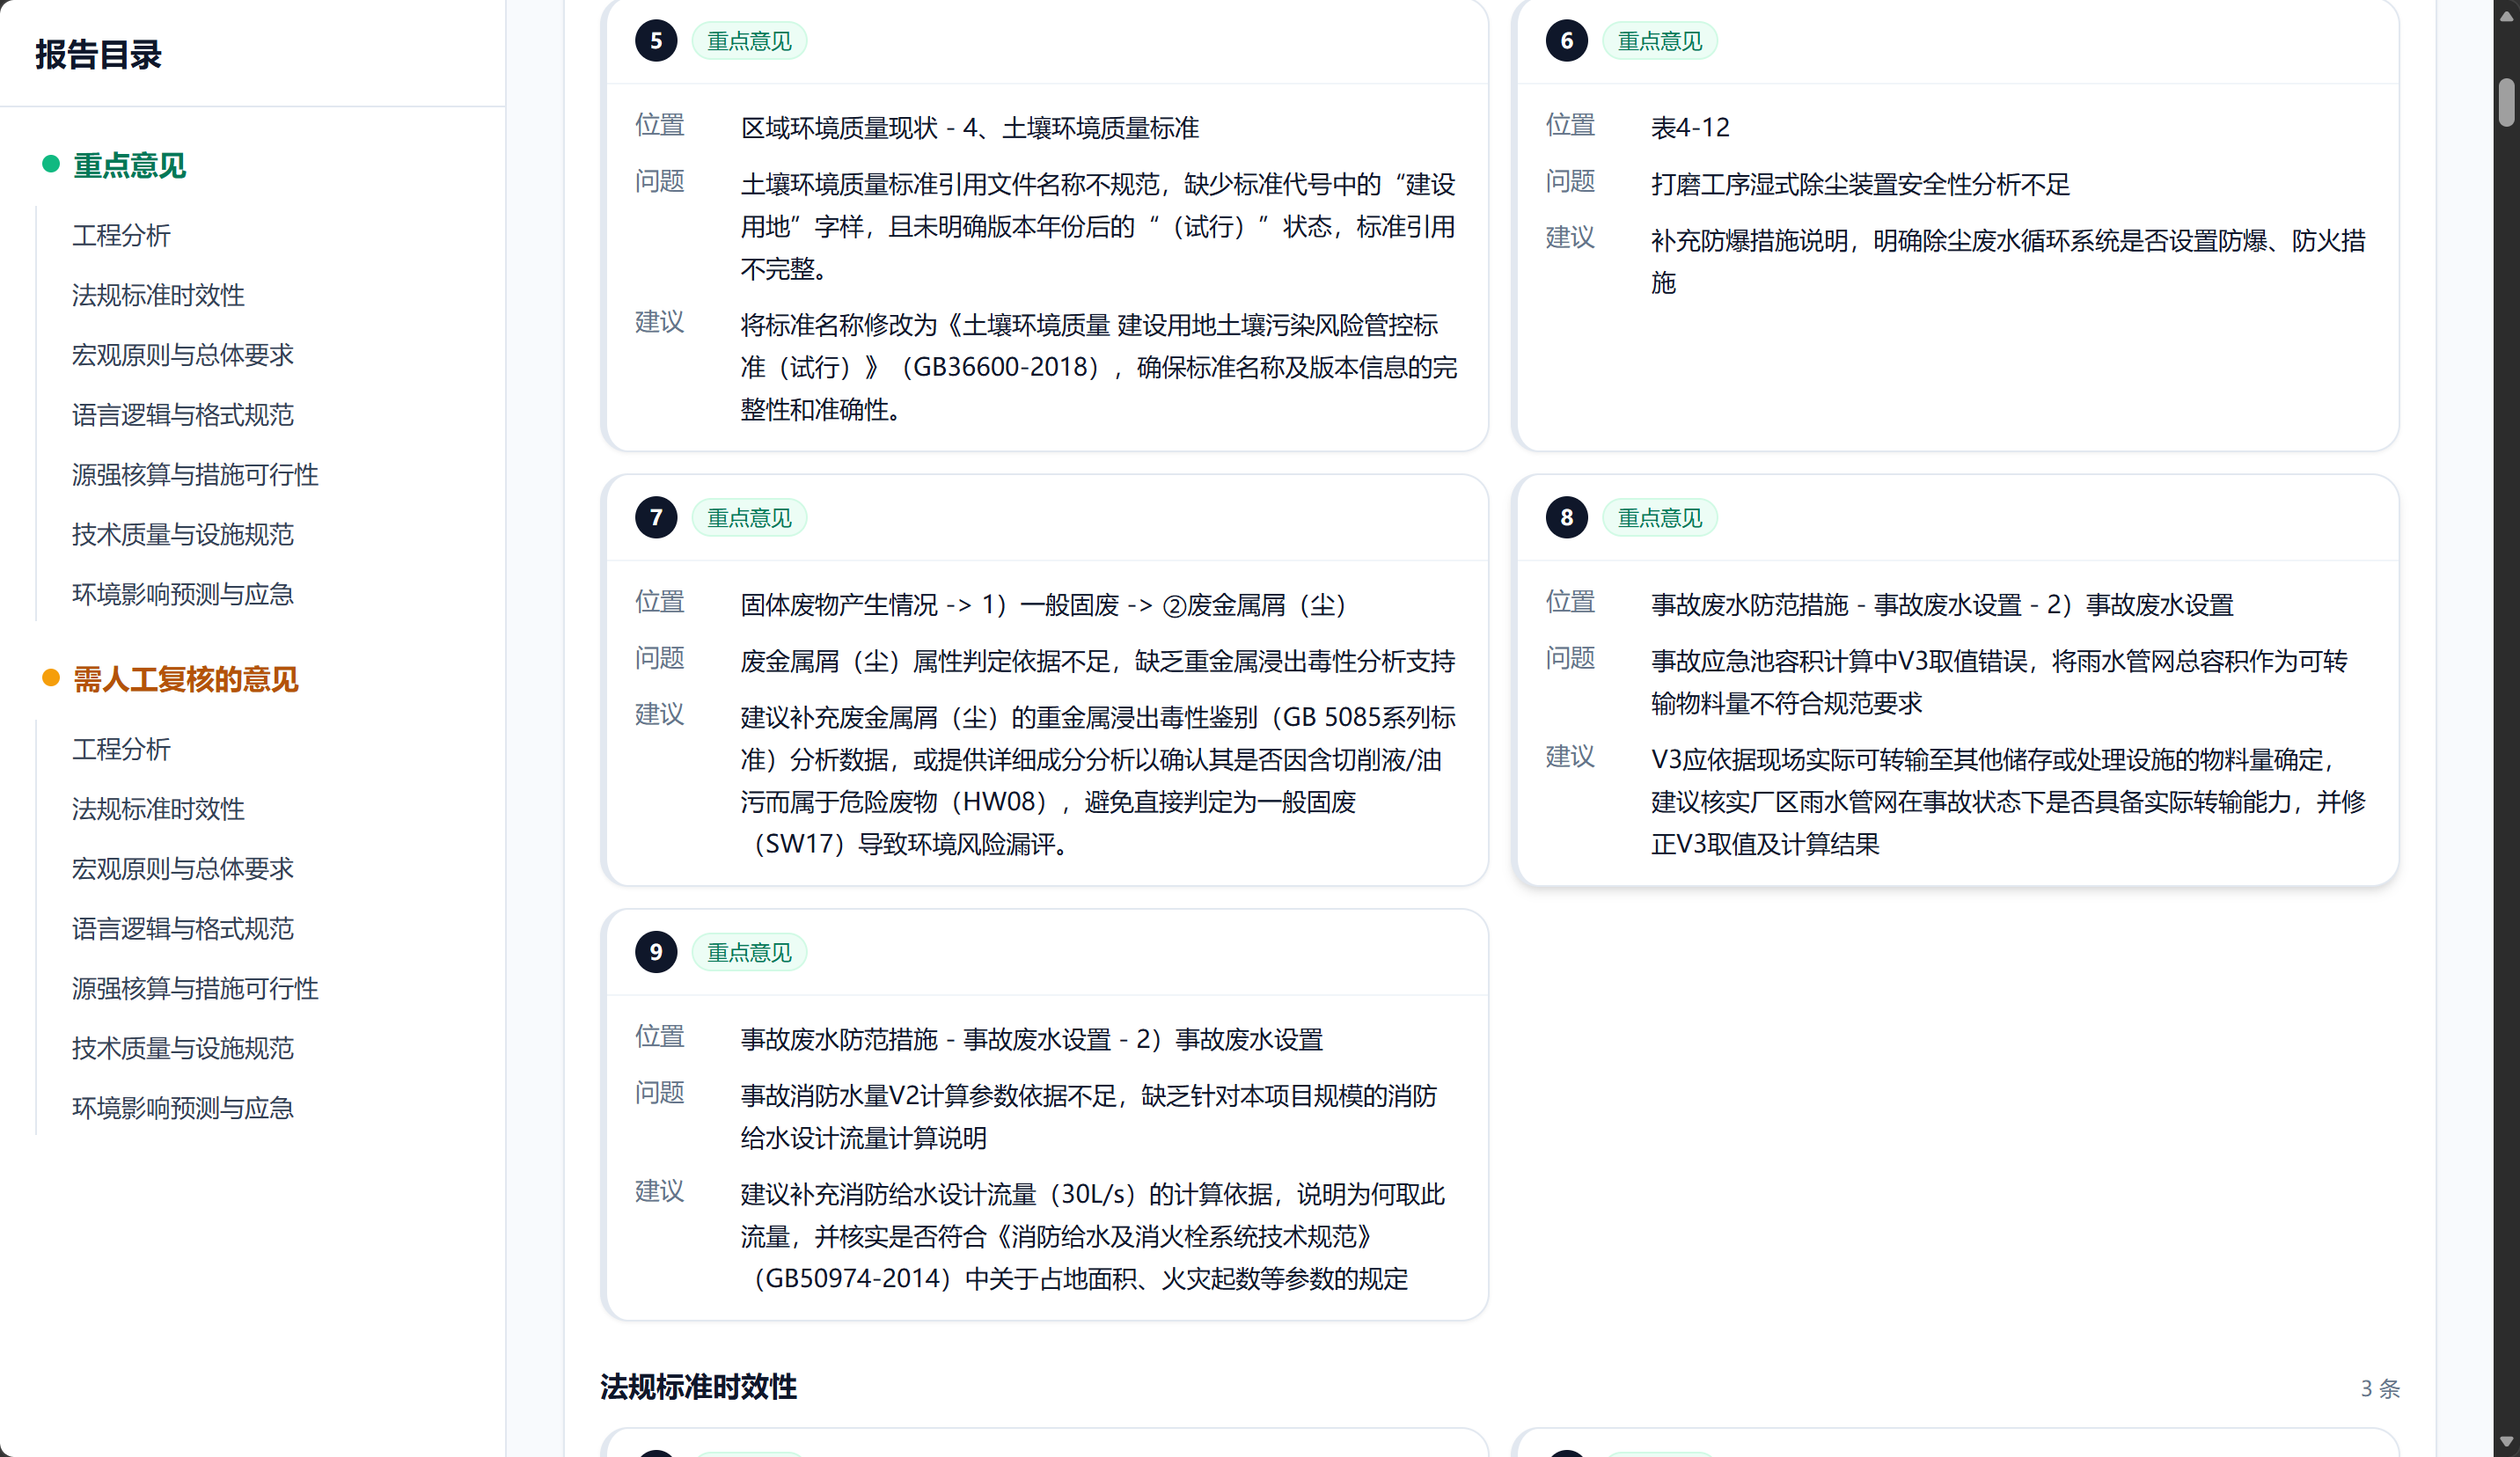
Task: Click the number 9 badge icon
Action: click(656, 952)
